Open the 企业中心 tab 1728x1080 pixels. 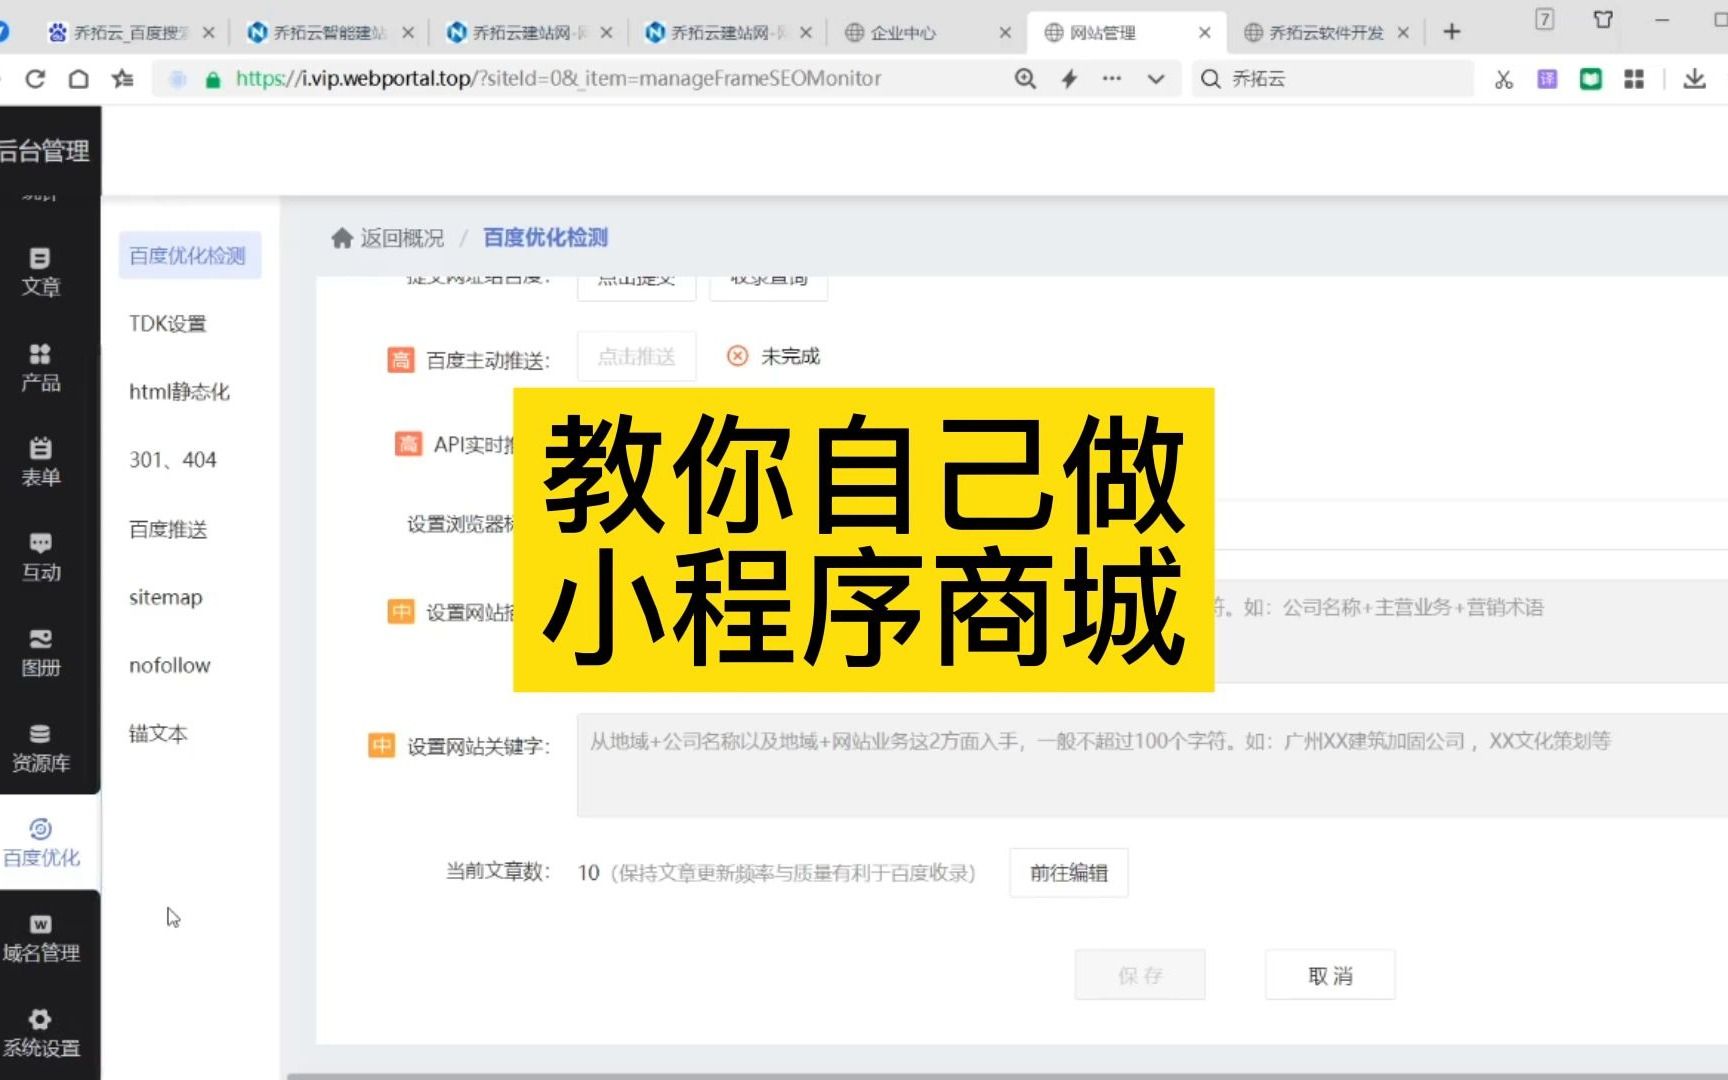[x=905, y=31]
